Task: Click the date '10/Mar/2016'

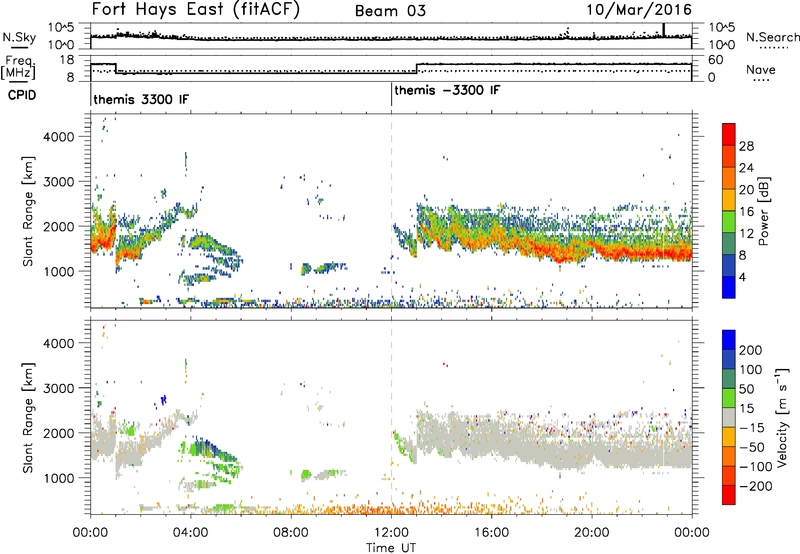Action: point(639,10)
